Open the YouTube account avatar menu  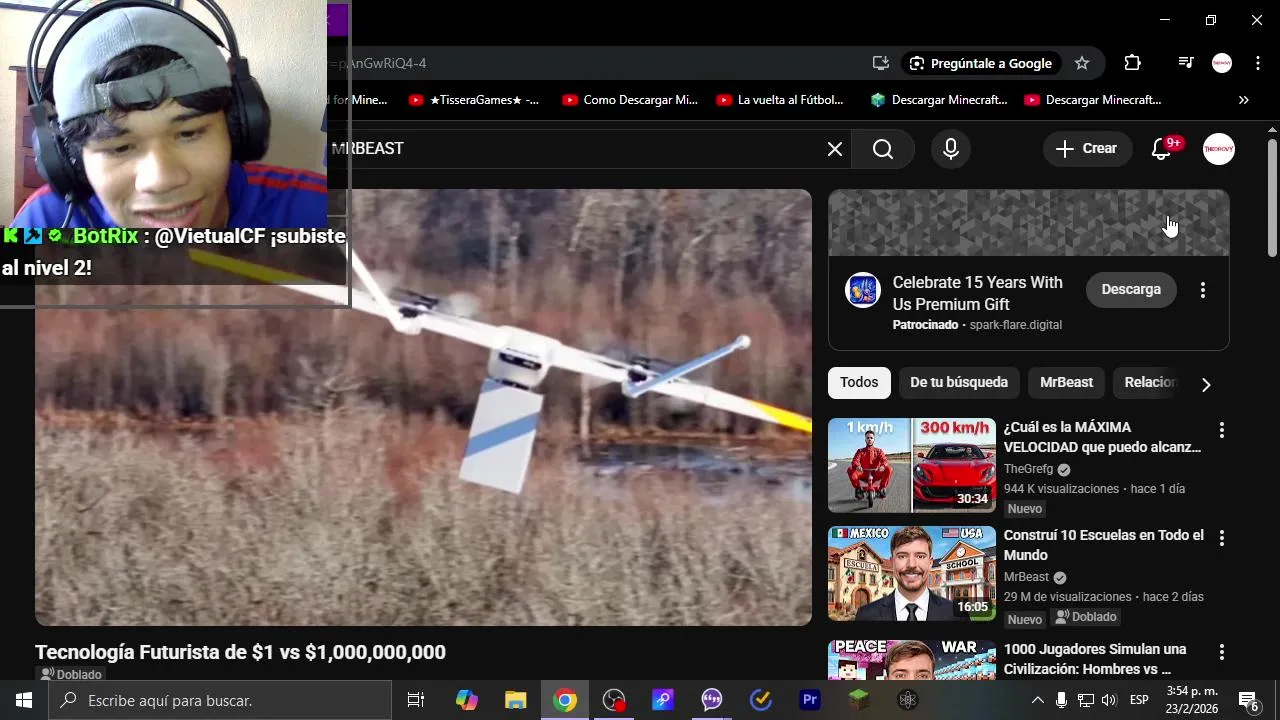click(1219, 149)
